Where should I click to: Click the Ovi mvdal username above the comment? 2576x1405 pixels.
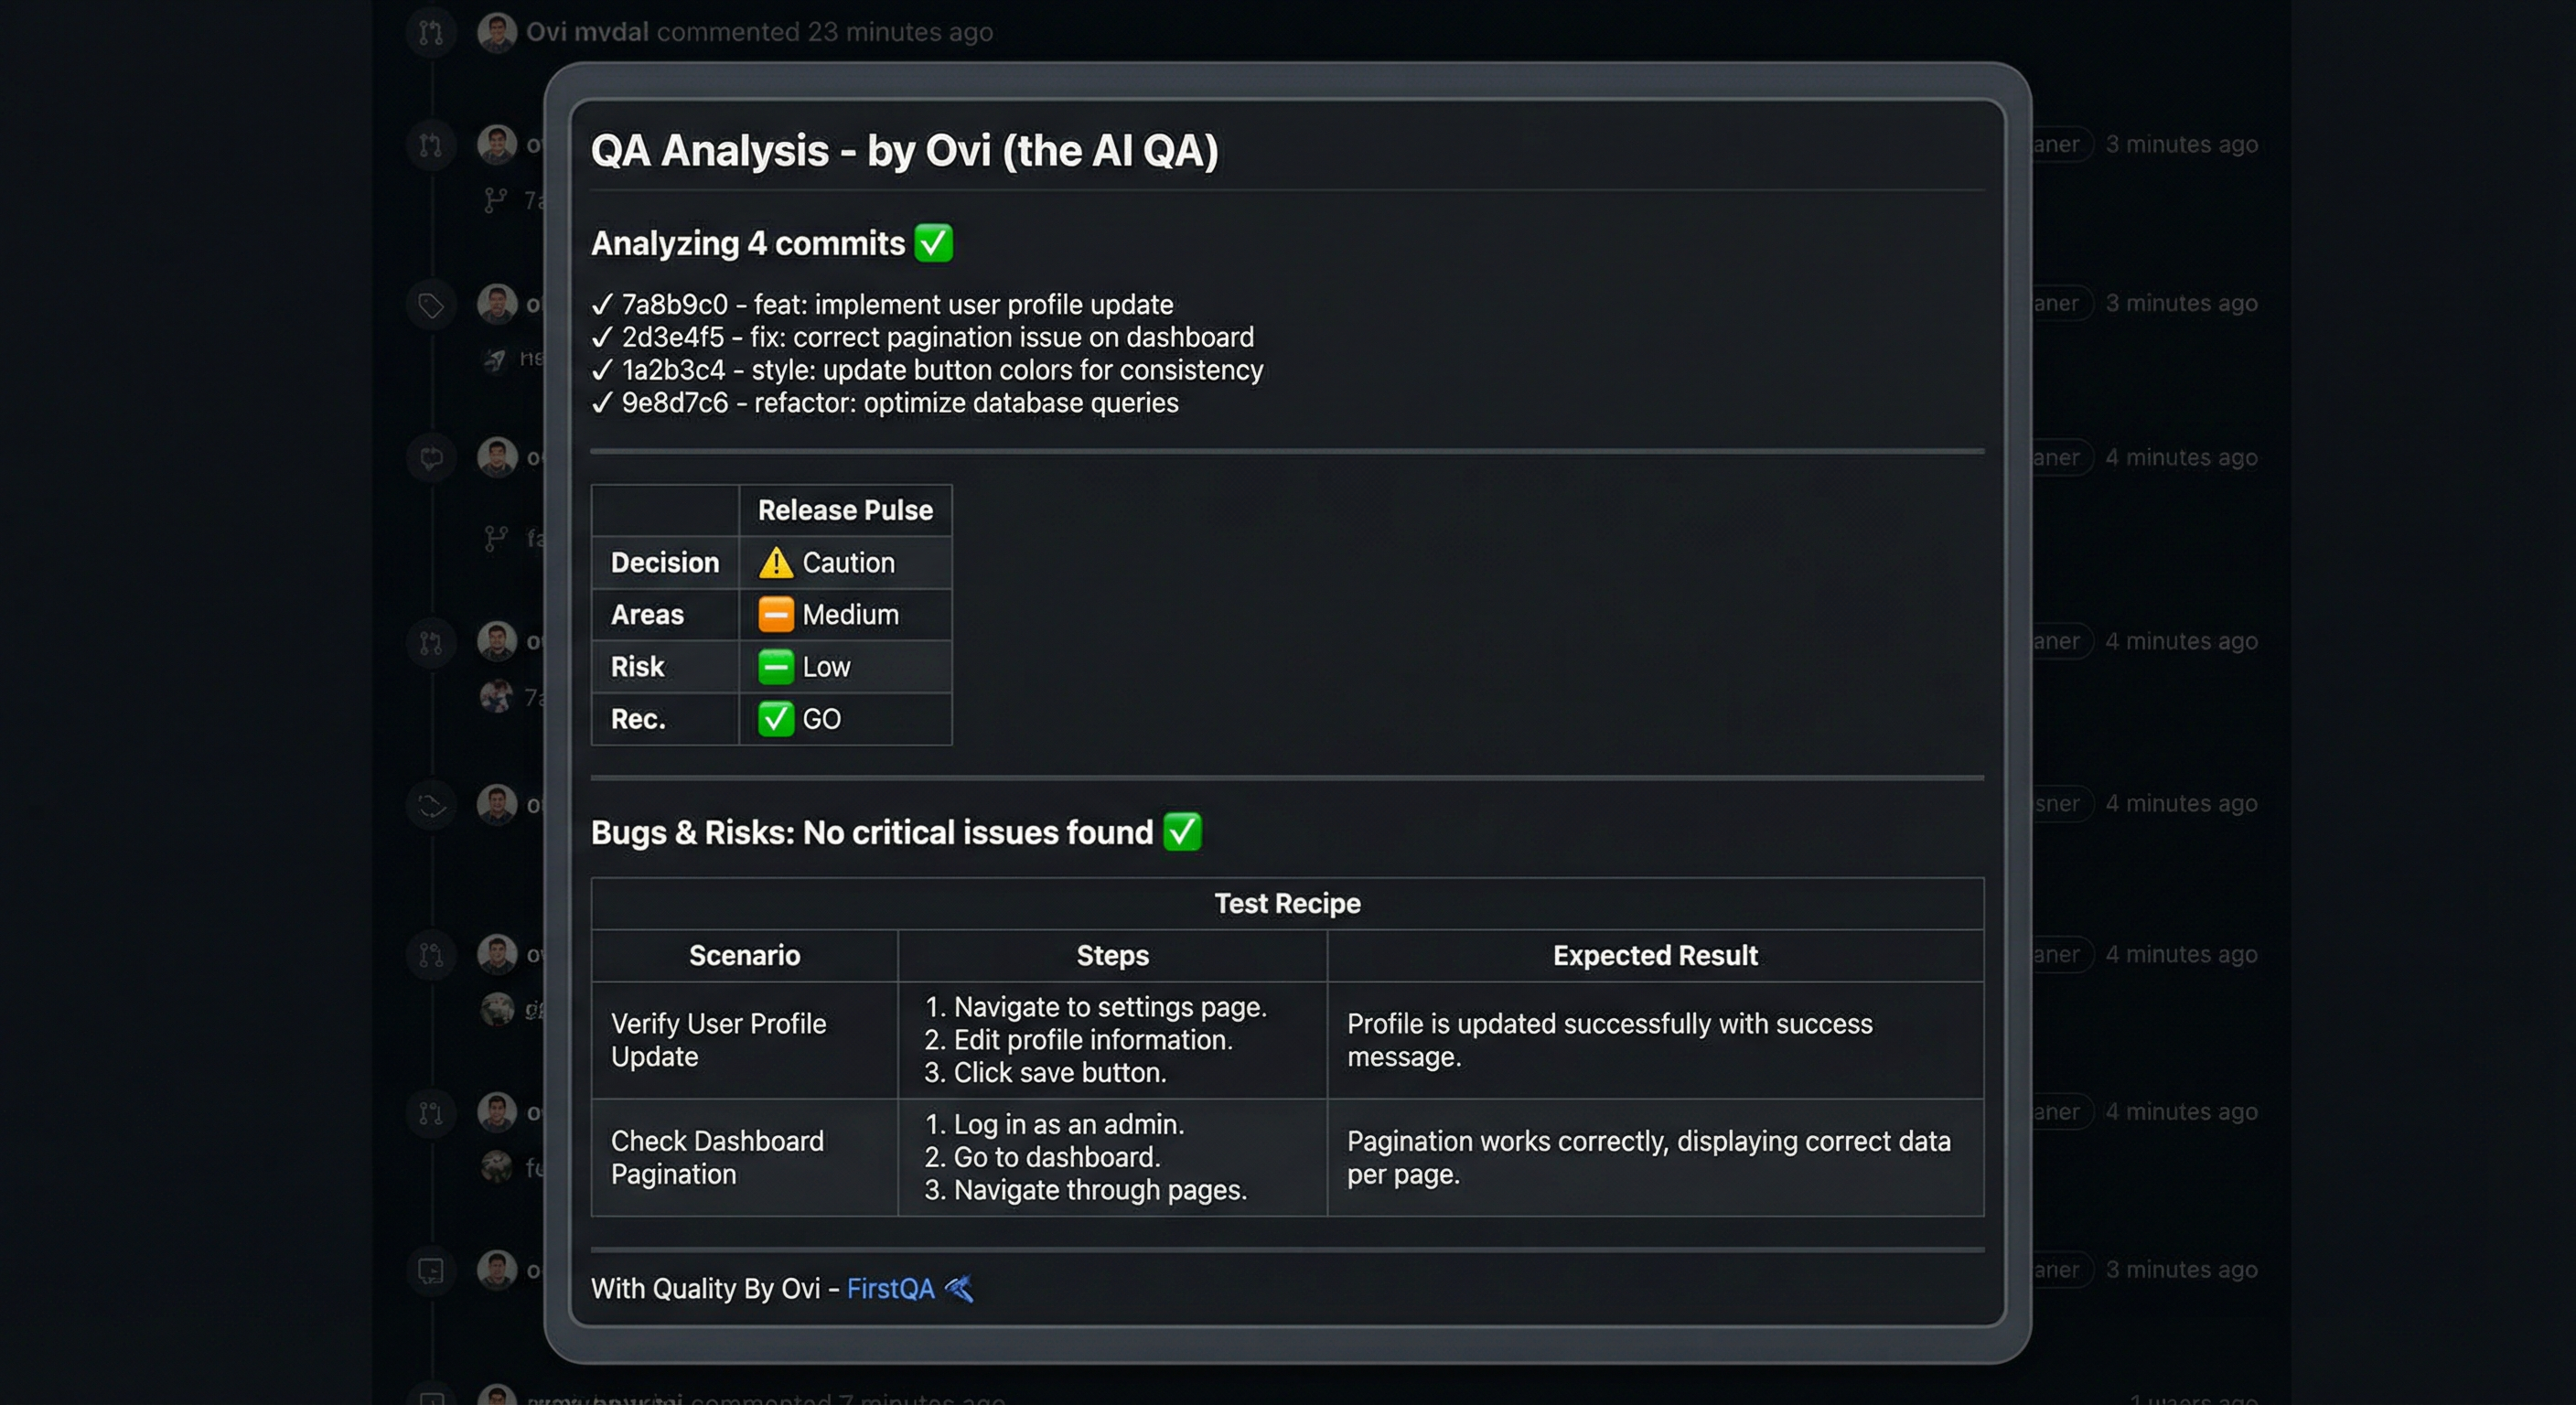tap(588, 31)
